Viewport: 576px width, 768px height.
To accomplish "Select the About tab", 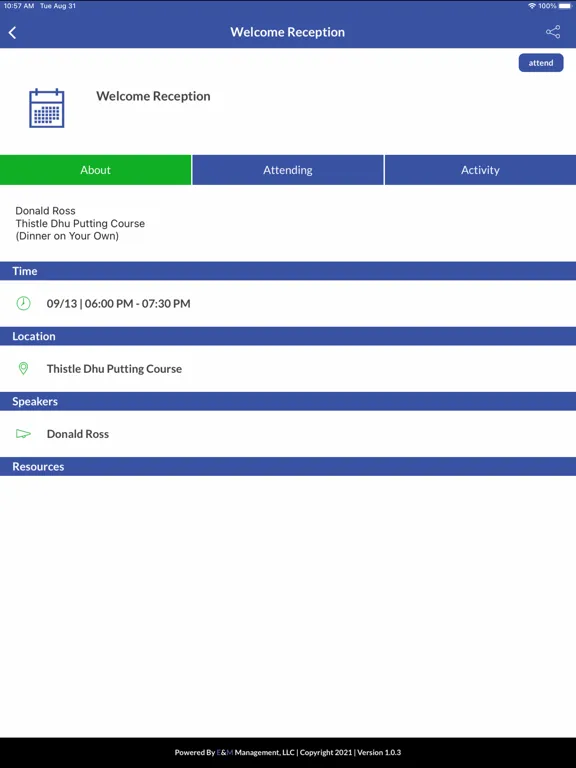I will (96, 170).
